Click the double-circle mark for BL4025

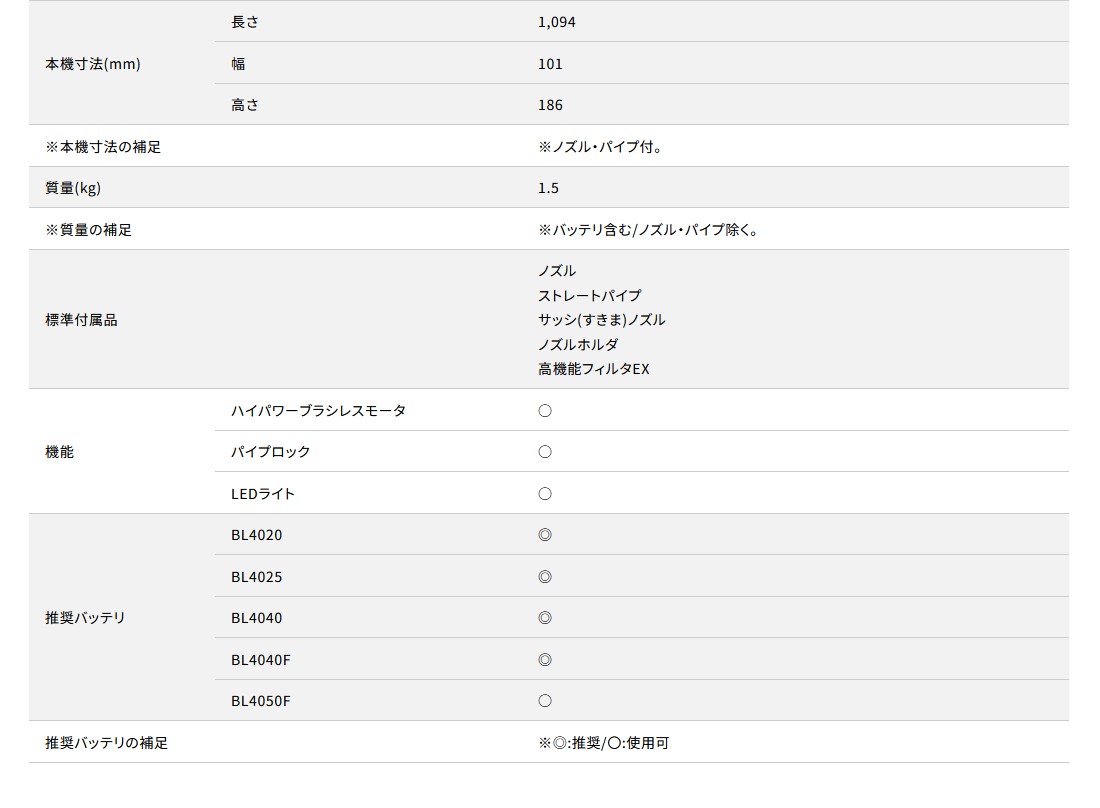pos(545,577)
